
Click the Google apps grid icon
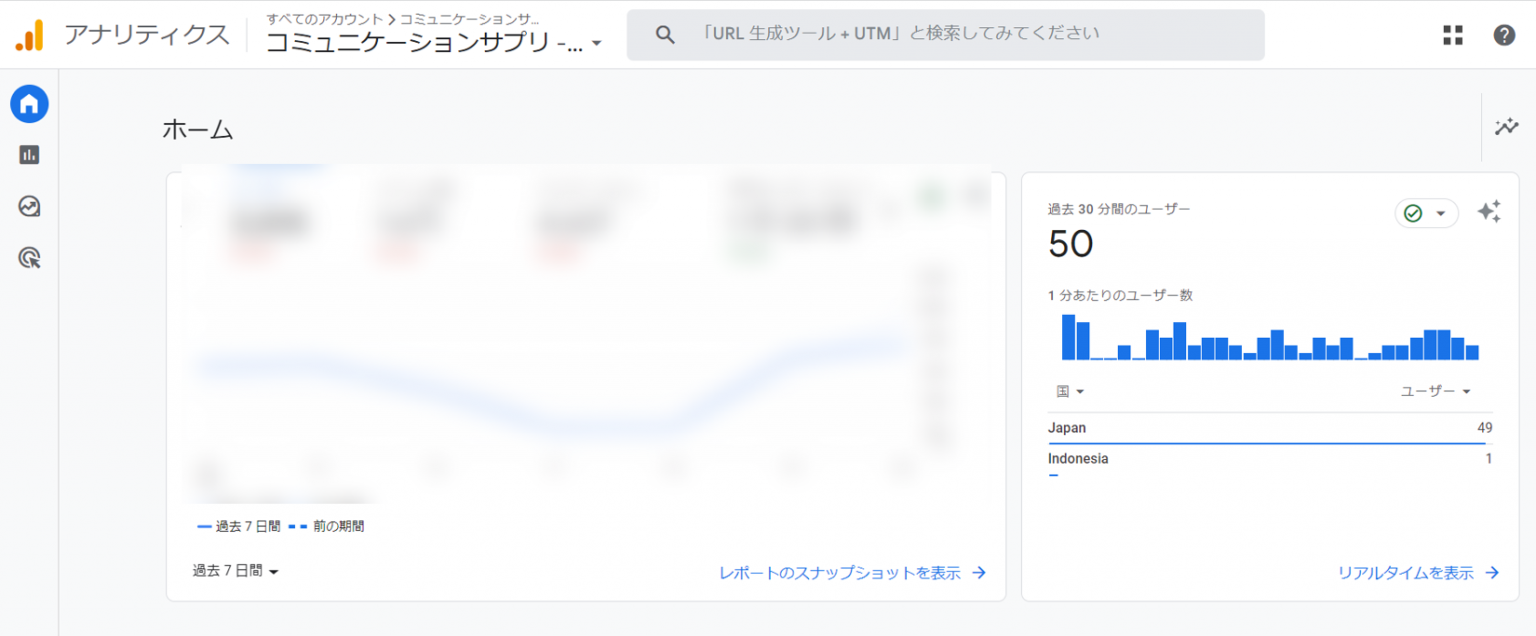(x=1453, y=35)
